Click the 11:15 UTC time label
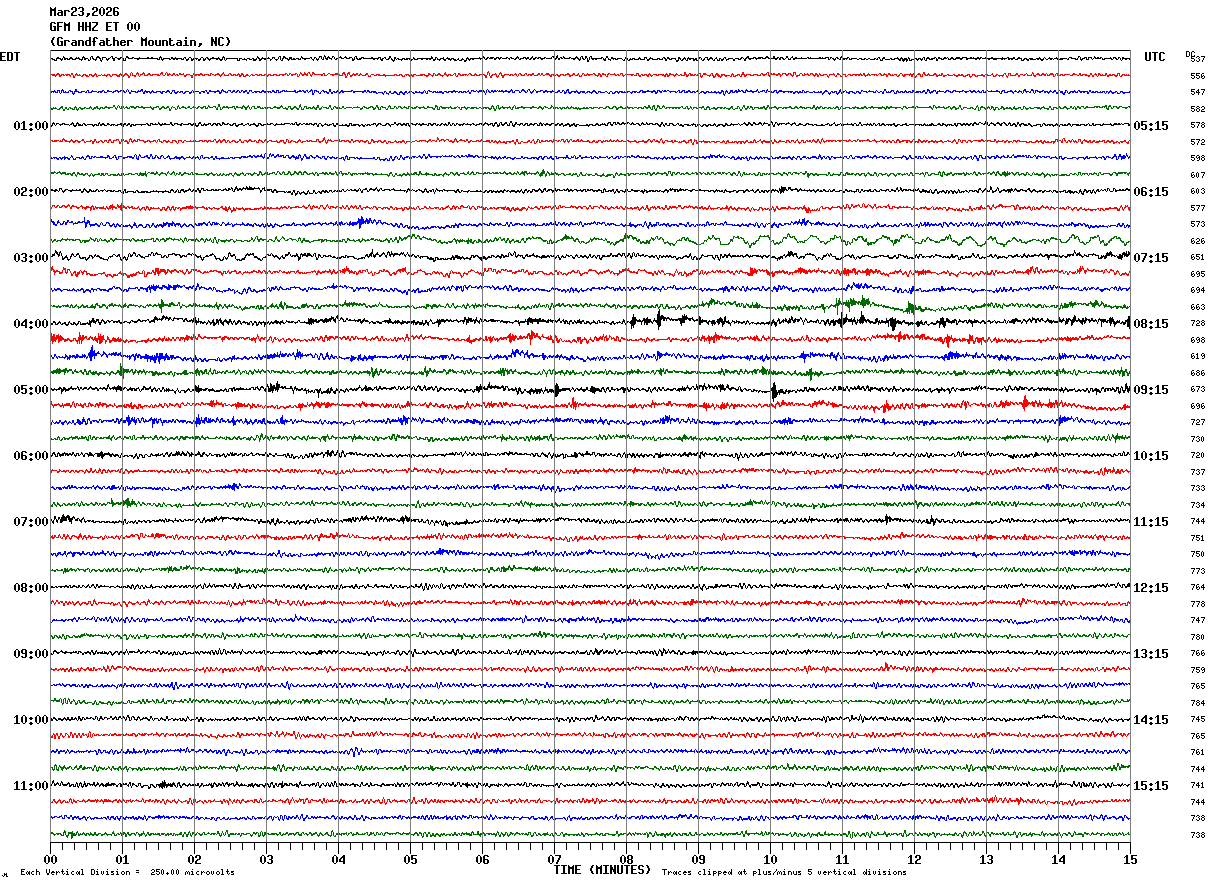Image resolution: width=1210 pixels, height=886 pixels. (x=1151, y=522)
